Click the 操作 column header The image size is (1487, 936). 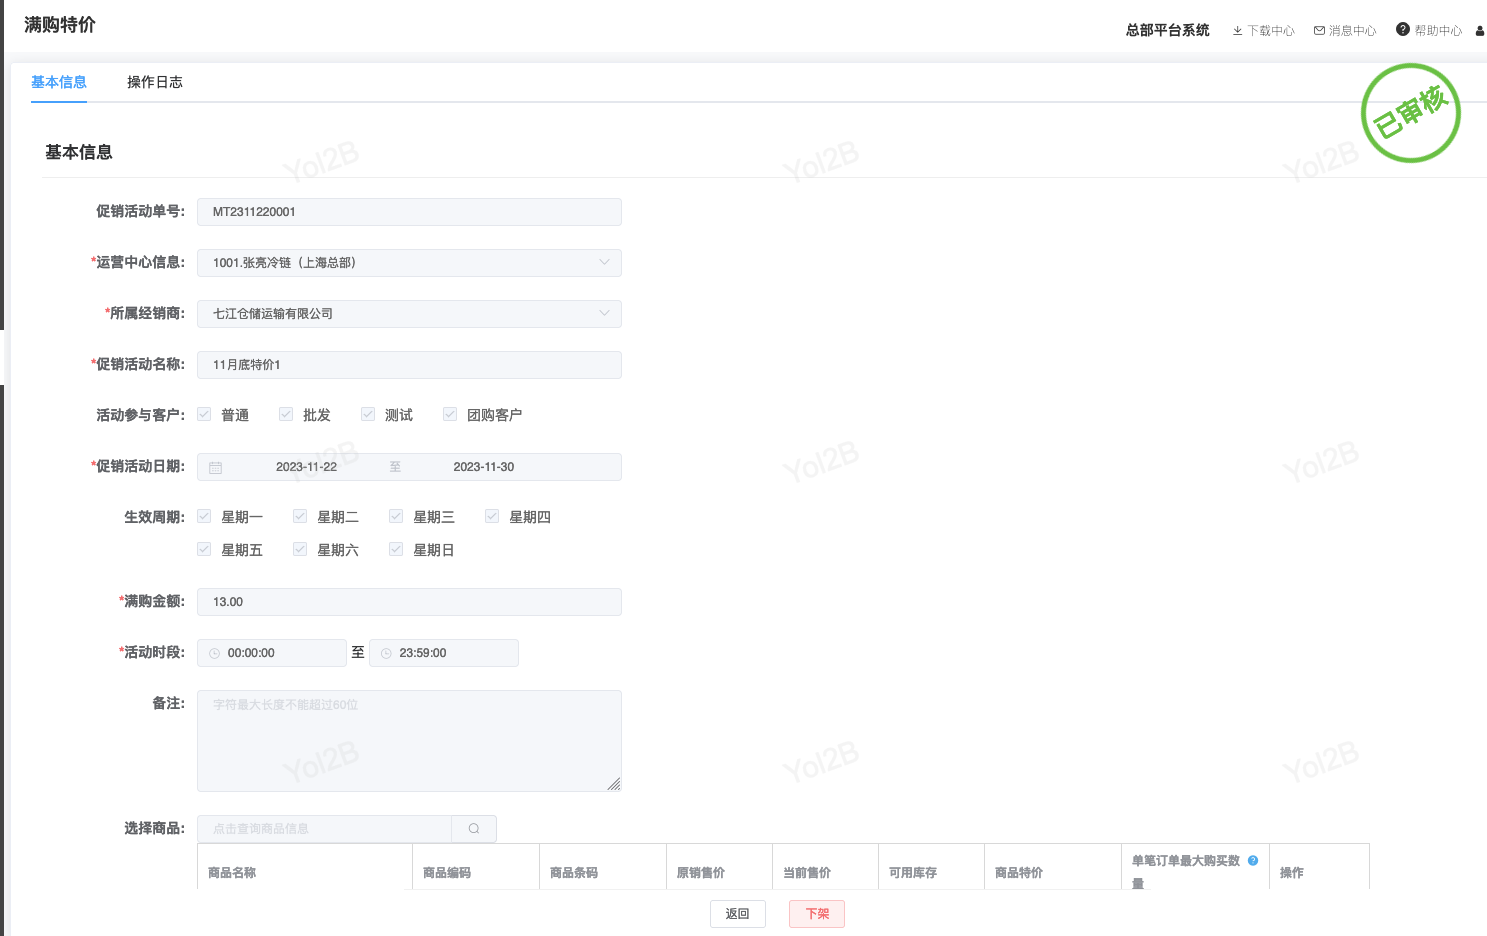pos(1292,873)
